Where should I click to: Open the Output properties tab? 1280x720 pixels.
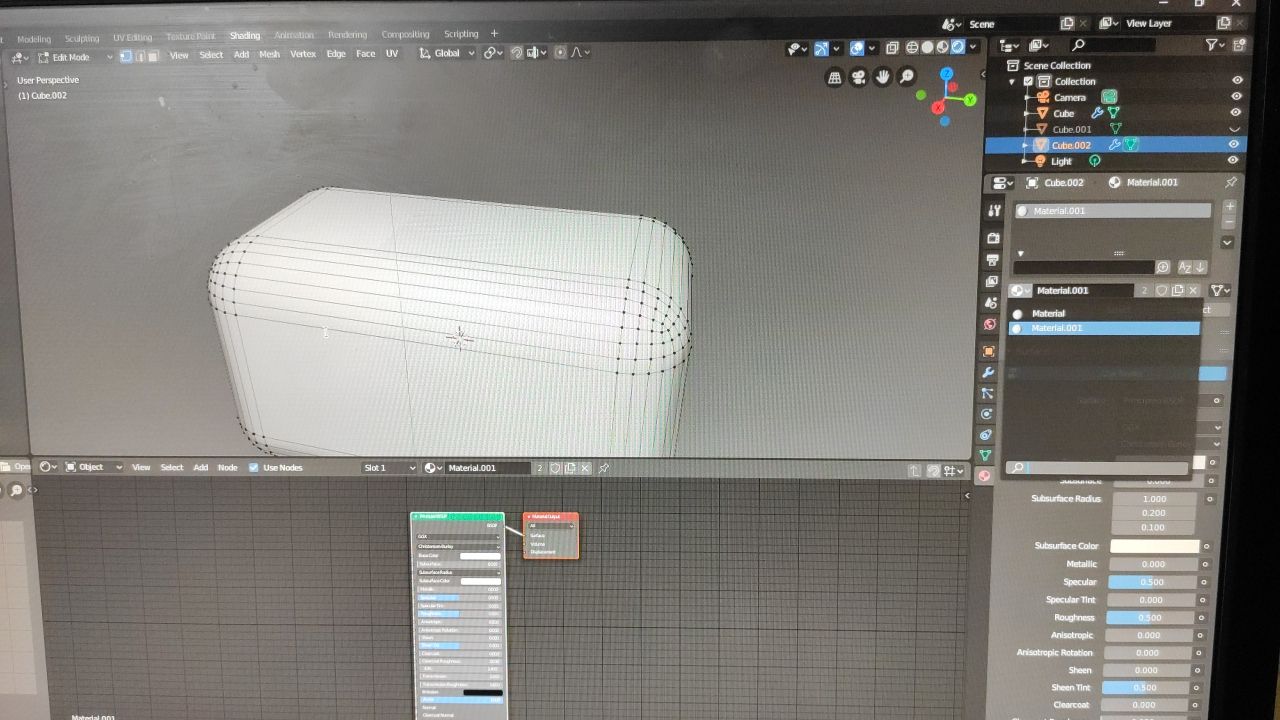(993, 260)
